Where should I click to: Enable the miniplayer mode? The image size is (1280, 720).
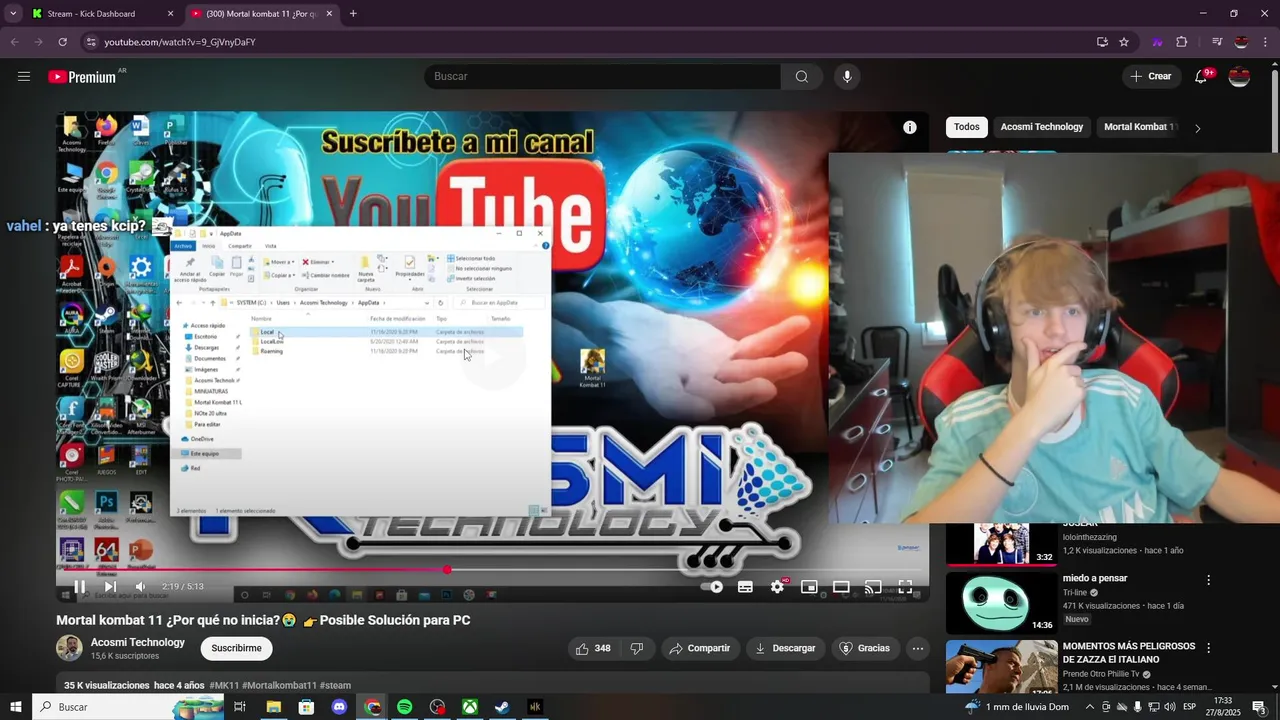(x=809, y=587)
